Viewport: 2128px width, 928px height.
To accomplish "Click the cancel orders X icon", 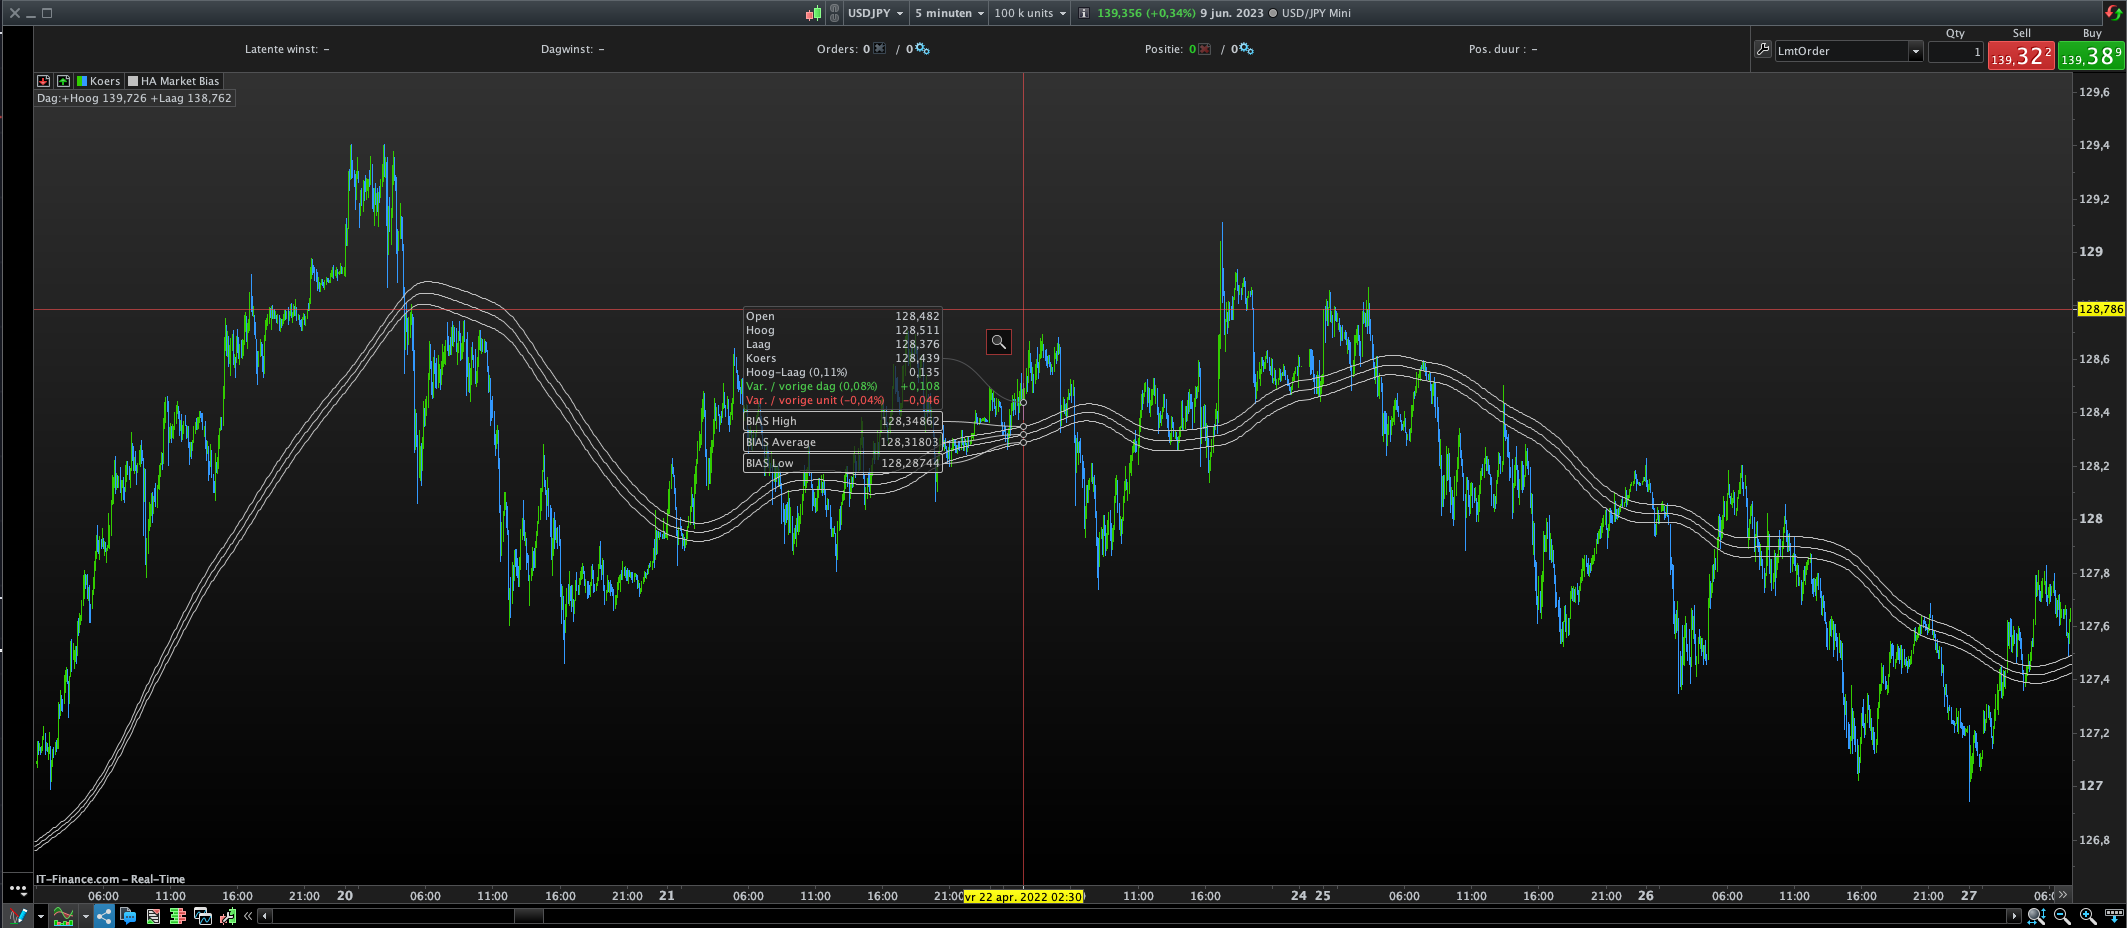I will pyautogui.click(x=879, y=48).
